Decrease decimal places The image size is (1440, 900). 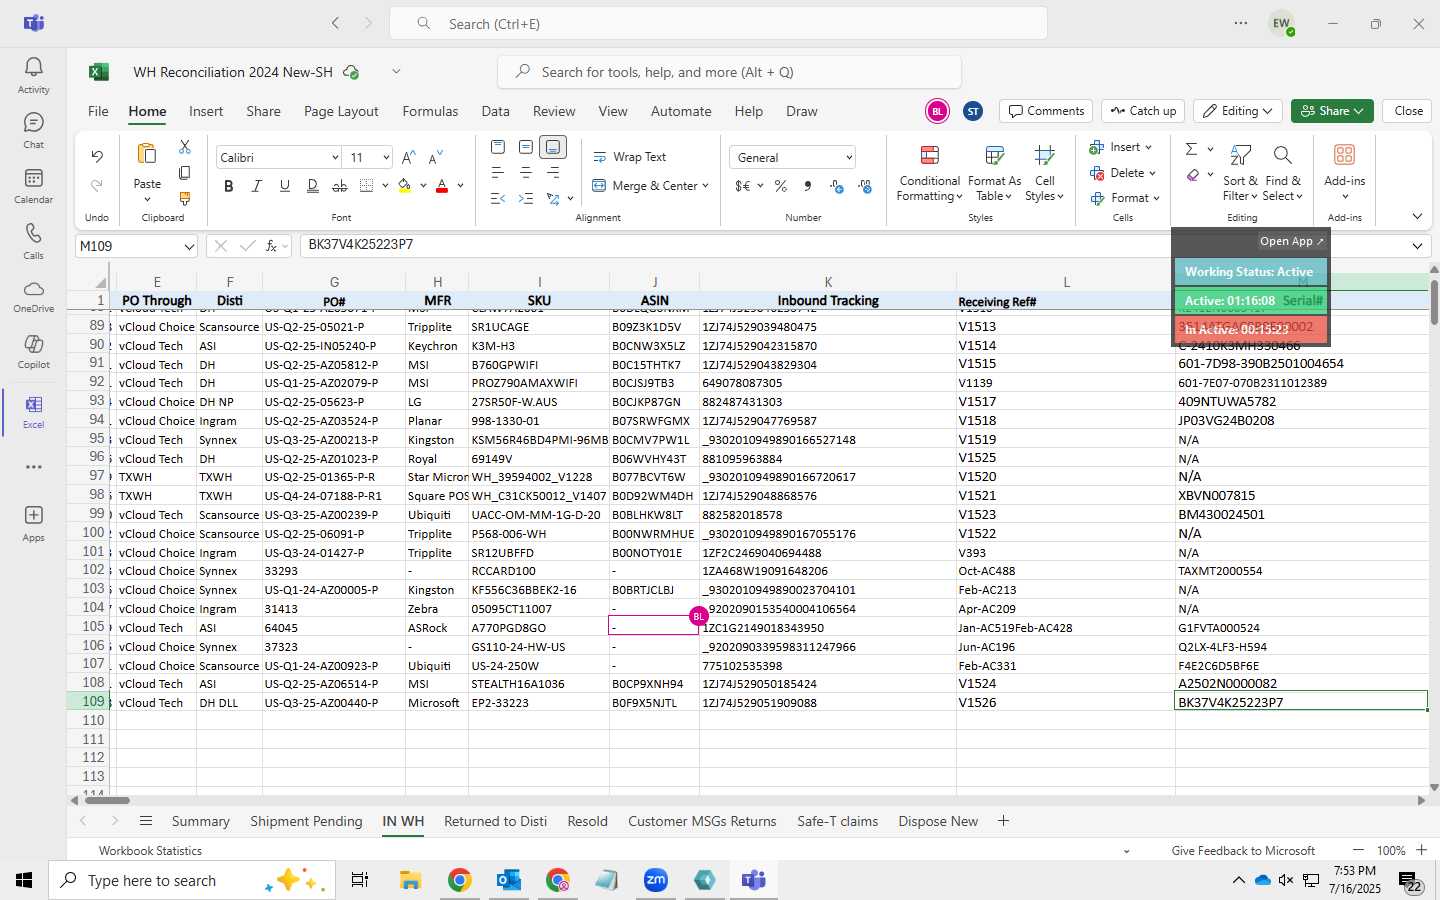click(865, 186)
